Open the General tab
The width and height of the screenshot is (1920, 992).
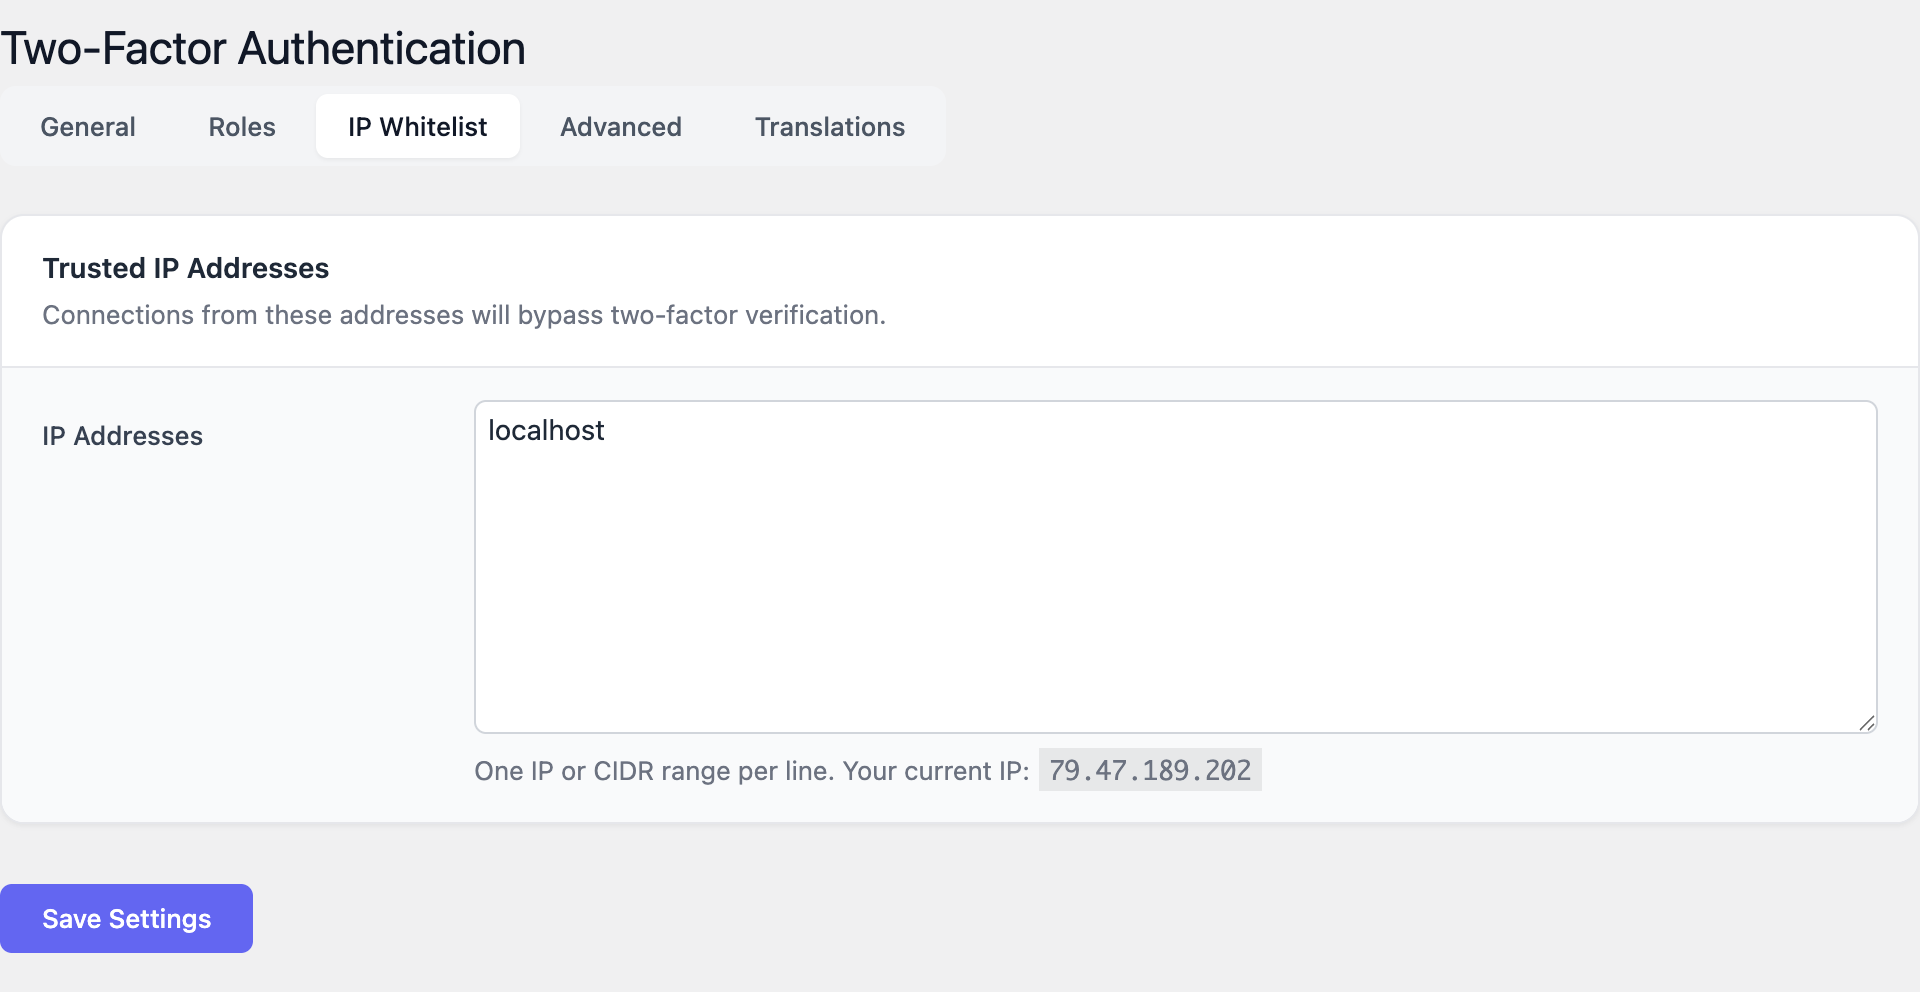(88, 127)
